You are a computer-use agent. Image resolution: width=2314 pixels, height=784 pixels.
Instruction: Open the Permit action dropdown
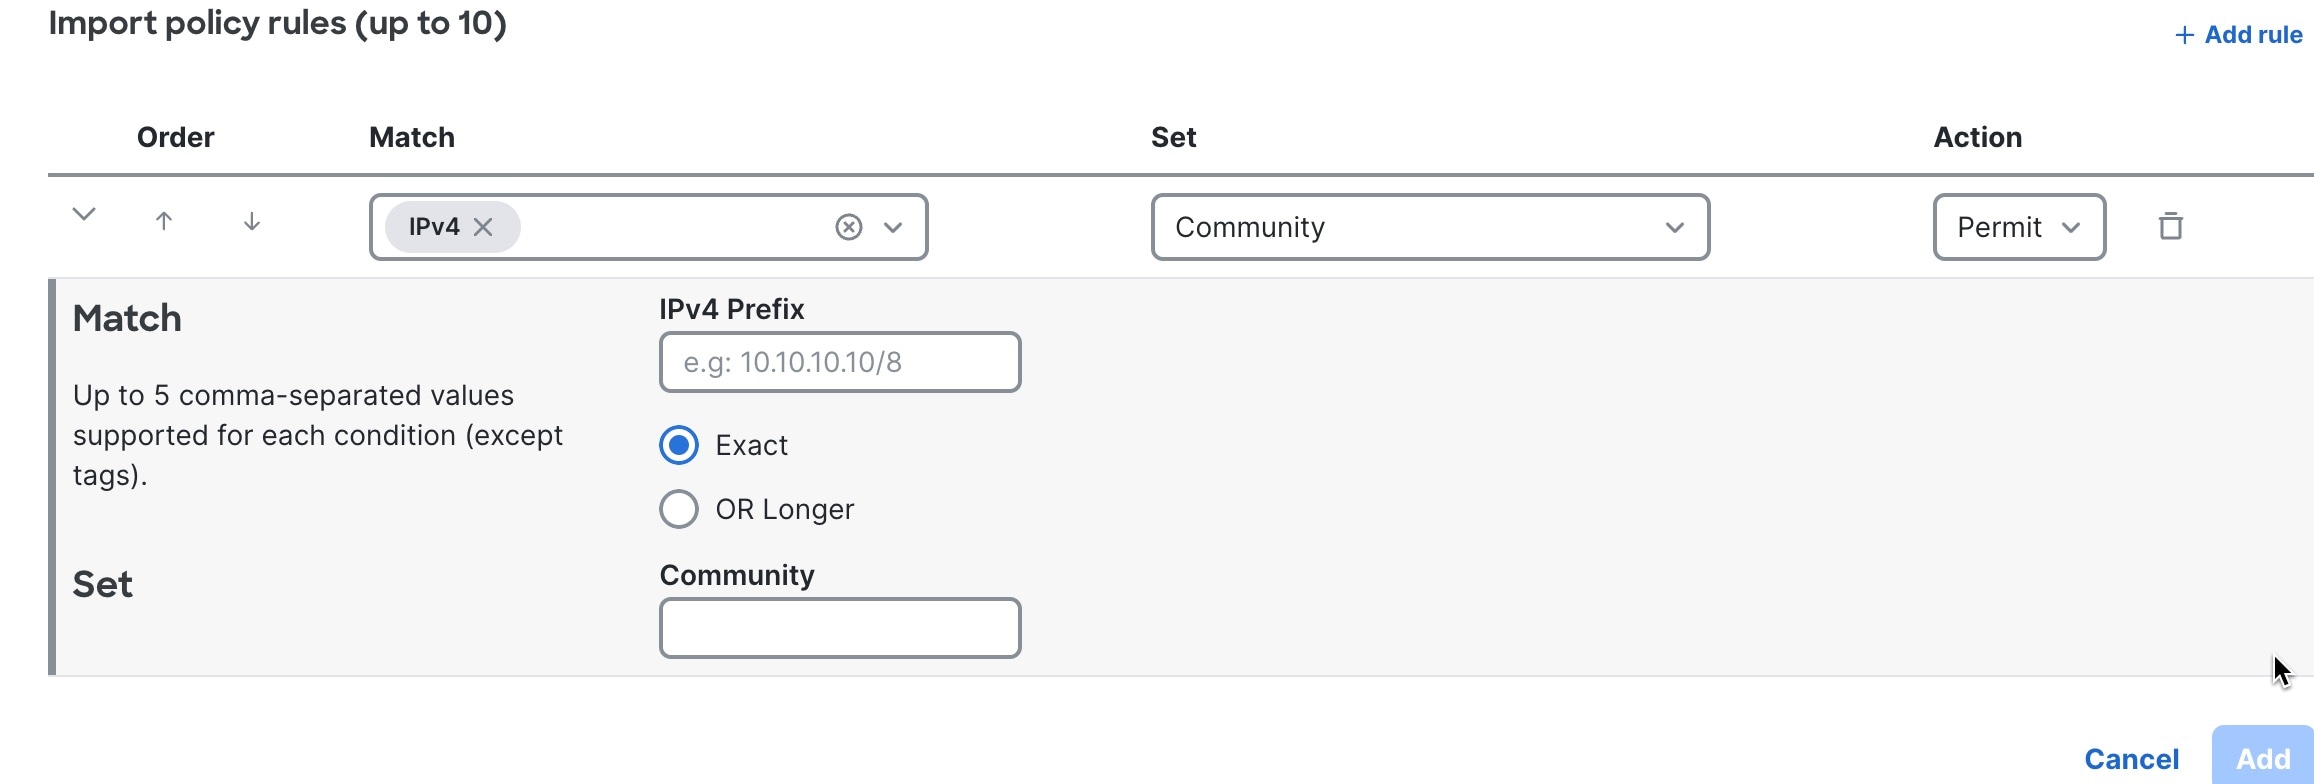coord(2019,227)
